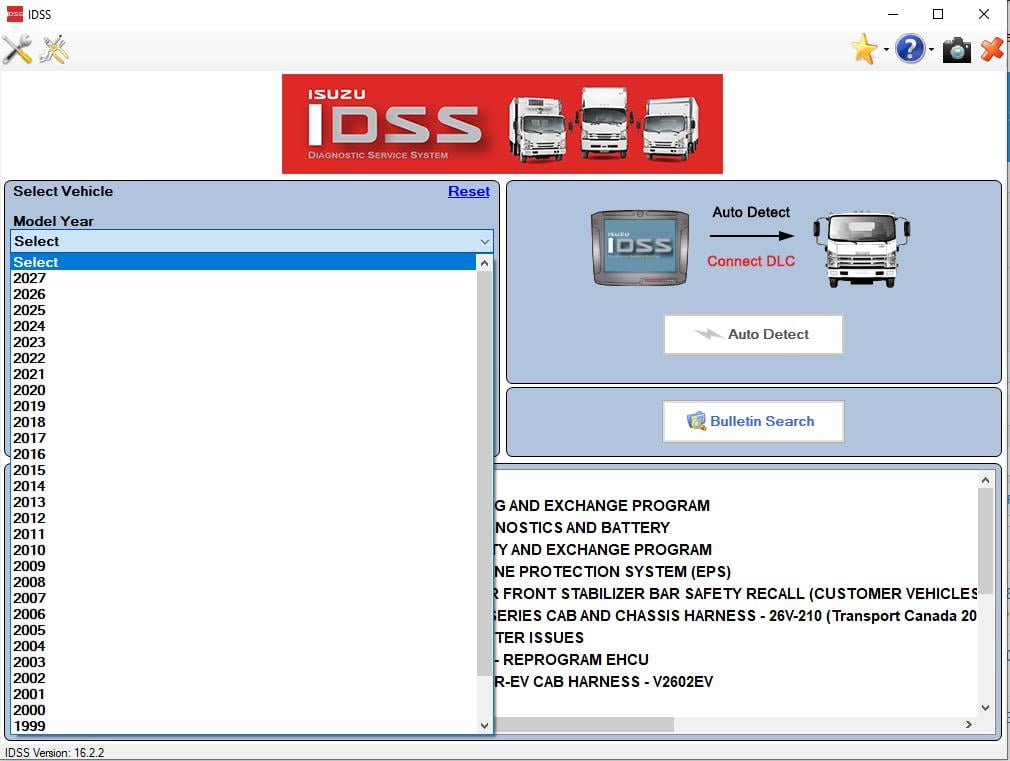Select model year 2009
The width and height of the screenshot is (1010, 761).
pyautogui.click(x=243, y=566)
